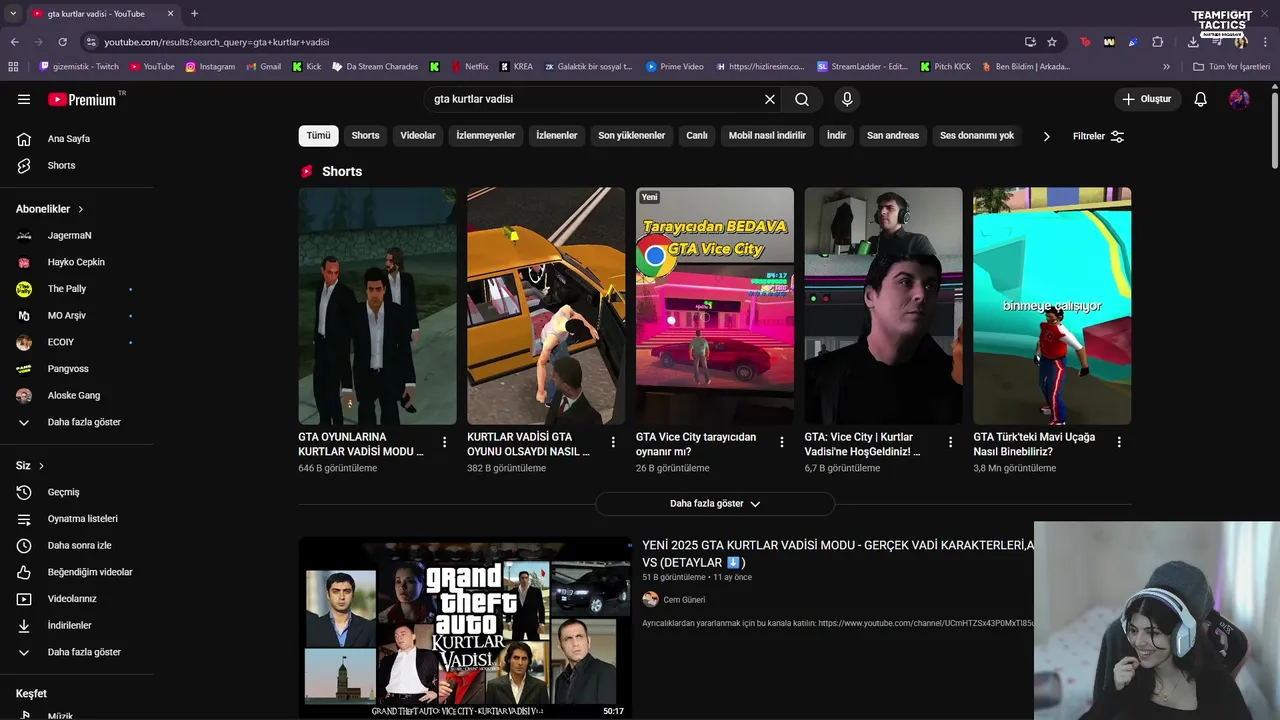
Task: Open options for GTA OYUNLARINA short
Action: point(445,442)
